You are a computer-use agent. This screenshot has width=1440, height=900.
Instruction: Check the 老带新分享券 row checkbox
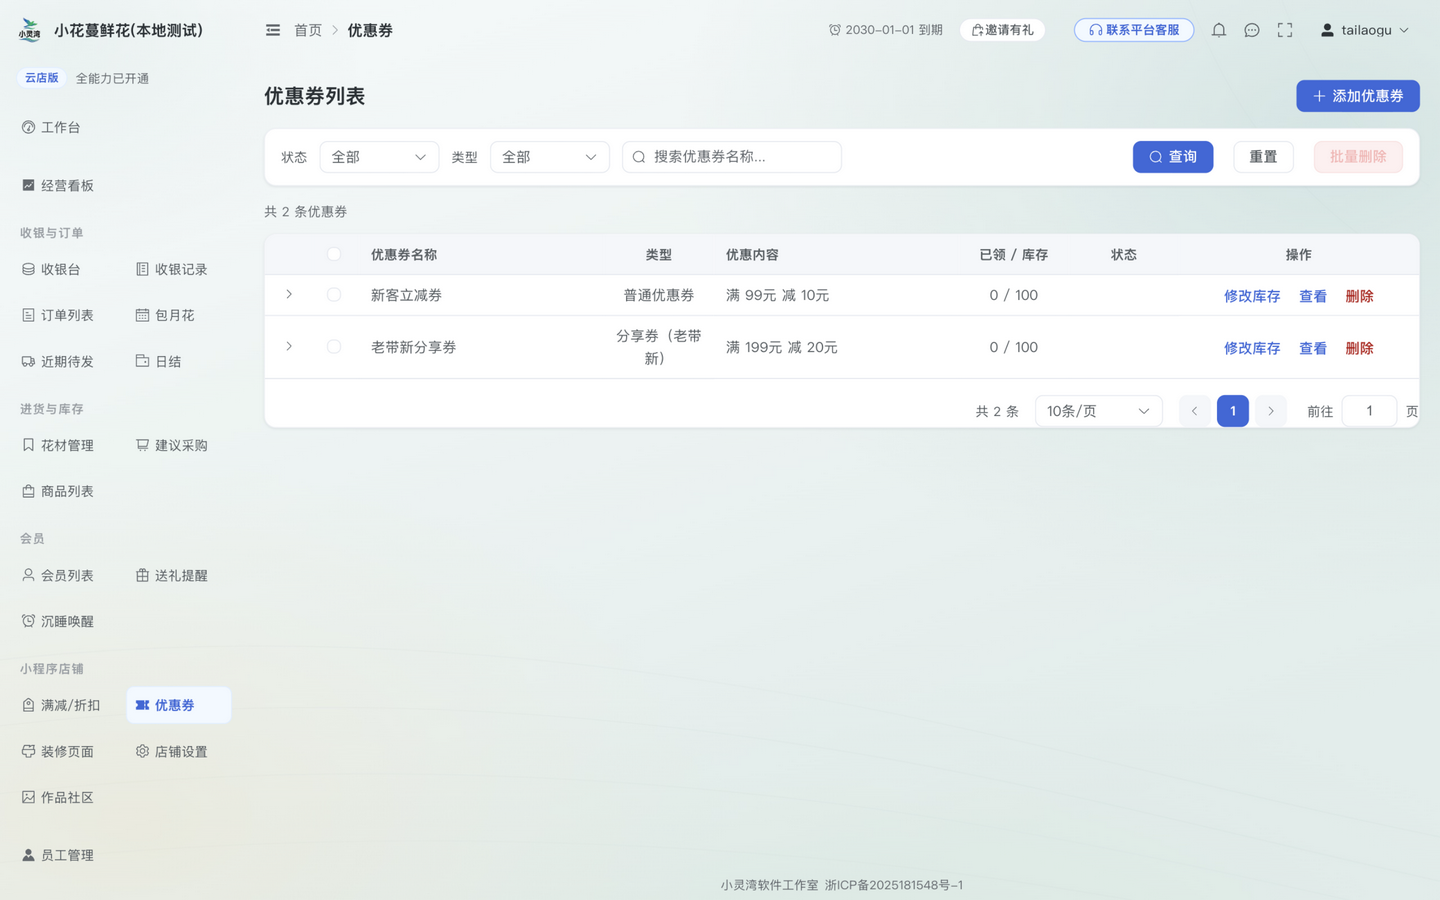pos(334,347)
